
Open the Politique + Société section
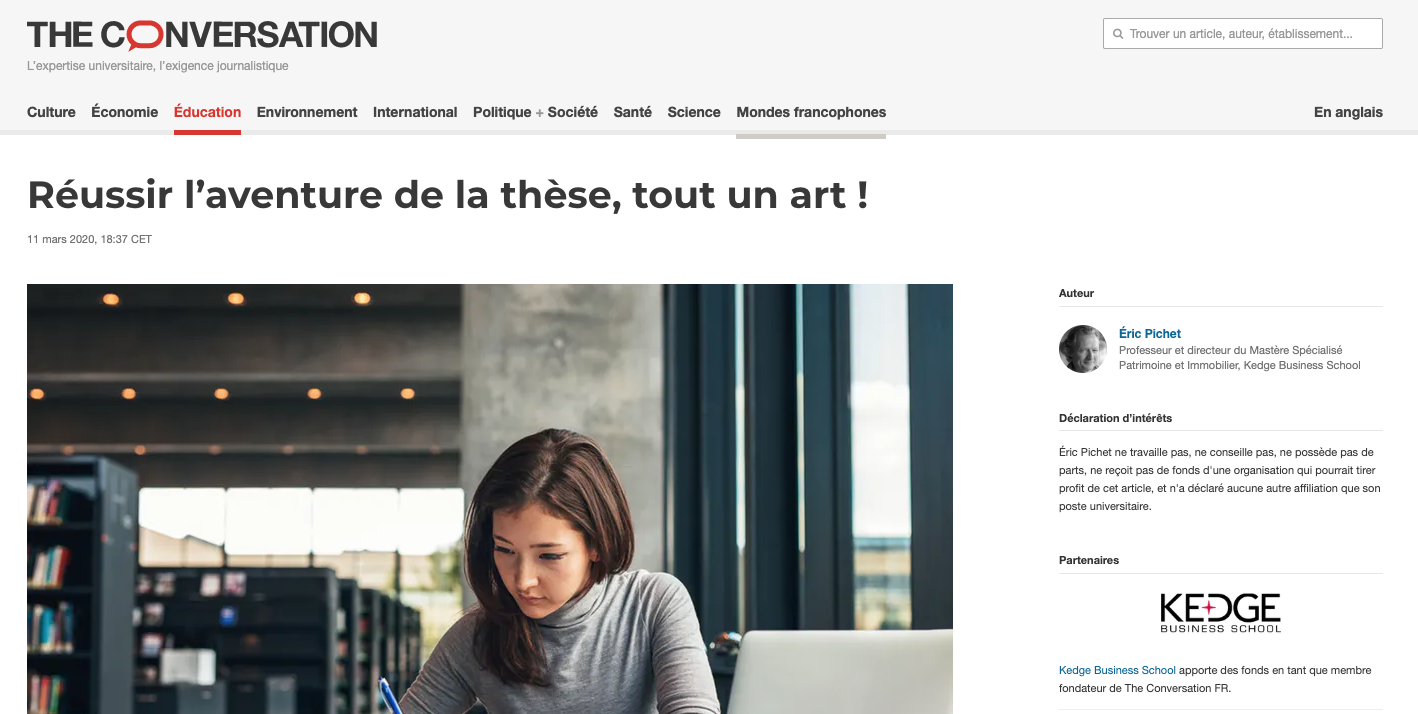pyautogui.click(x=535, y=112)
